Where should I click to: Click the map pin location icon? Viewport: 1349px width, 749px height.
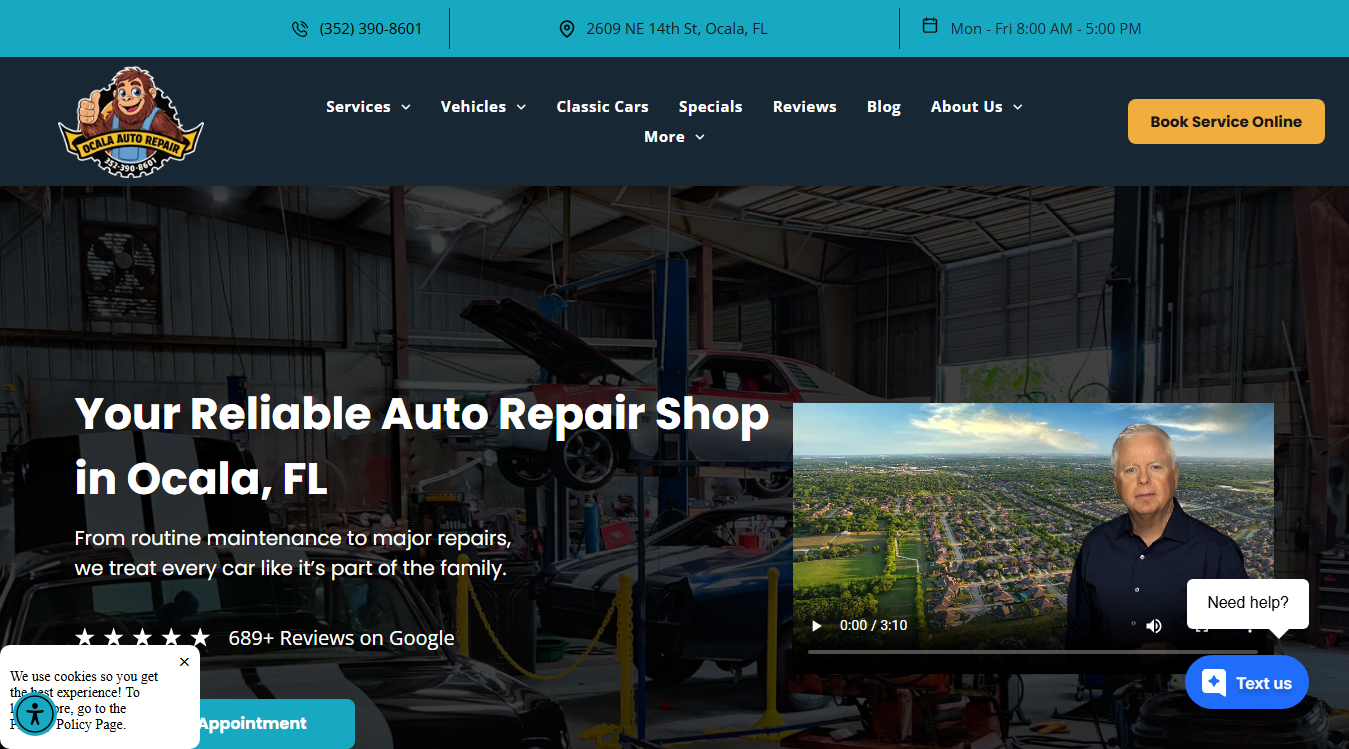[x=566, y=29]
